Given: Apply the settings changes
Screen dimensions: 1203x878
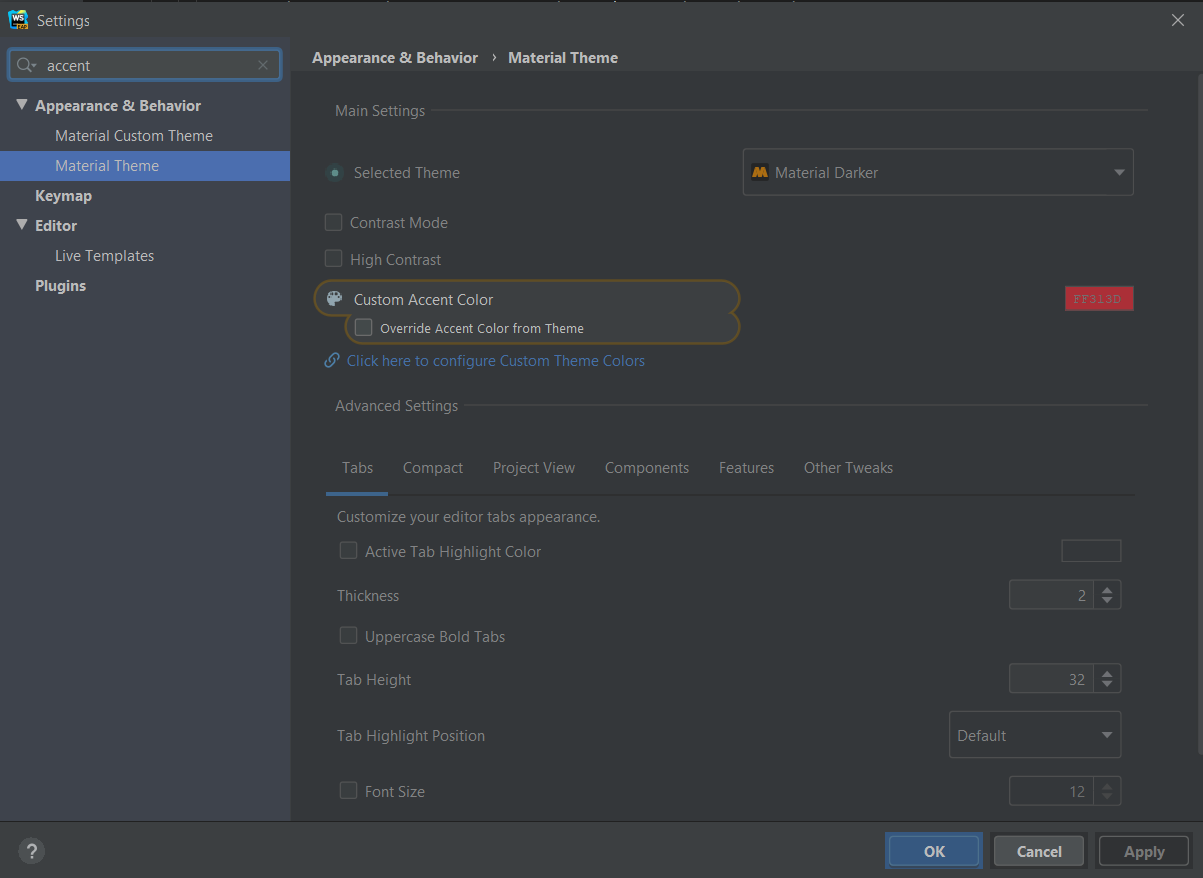Looking at the screenshot, I should point(1143,850).
